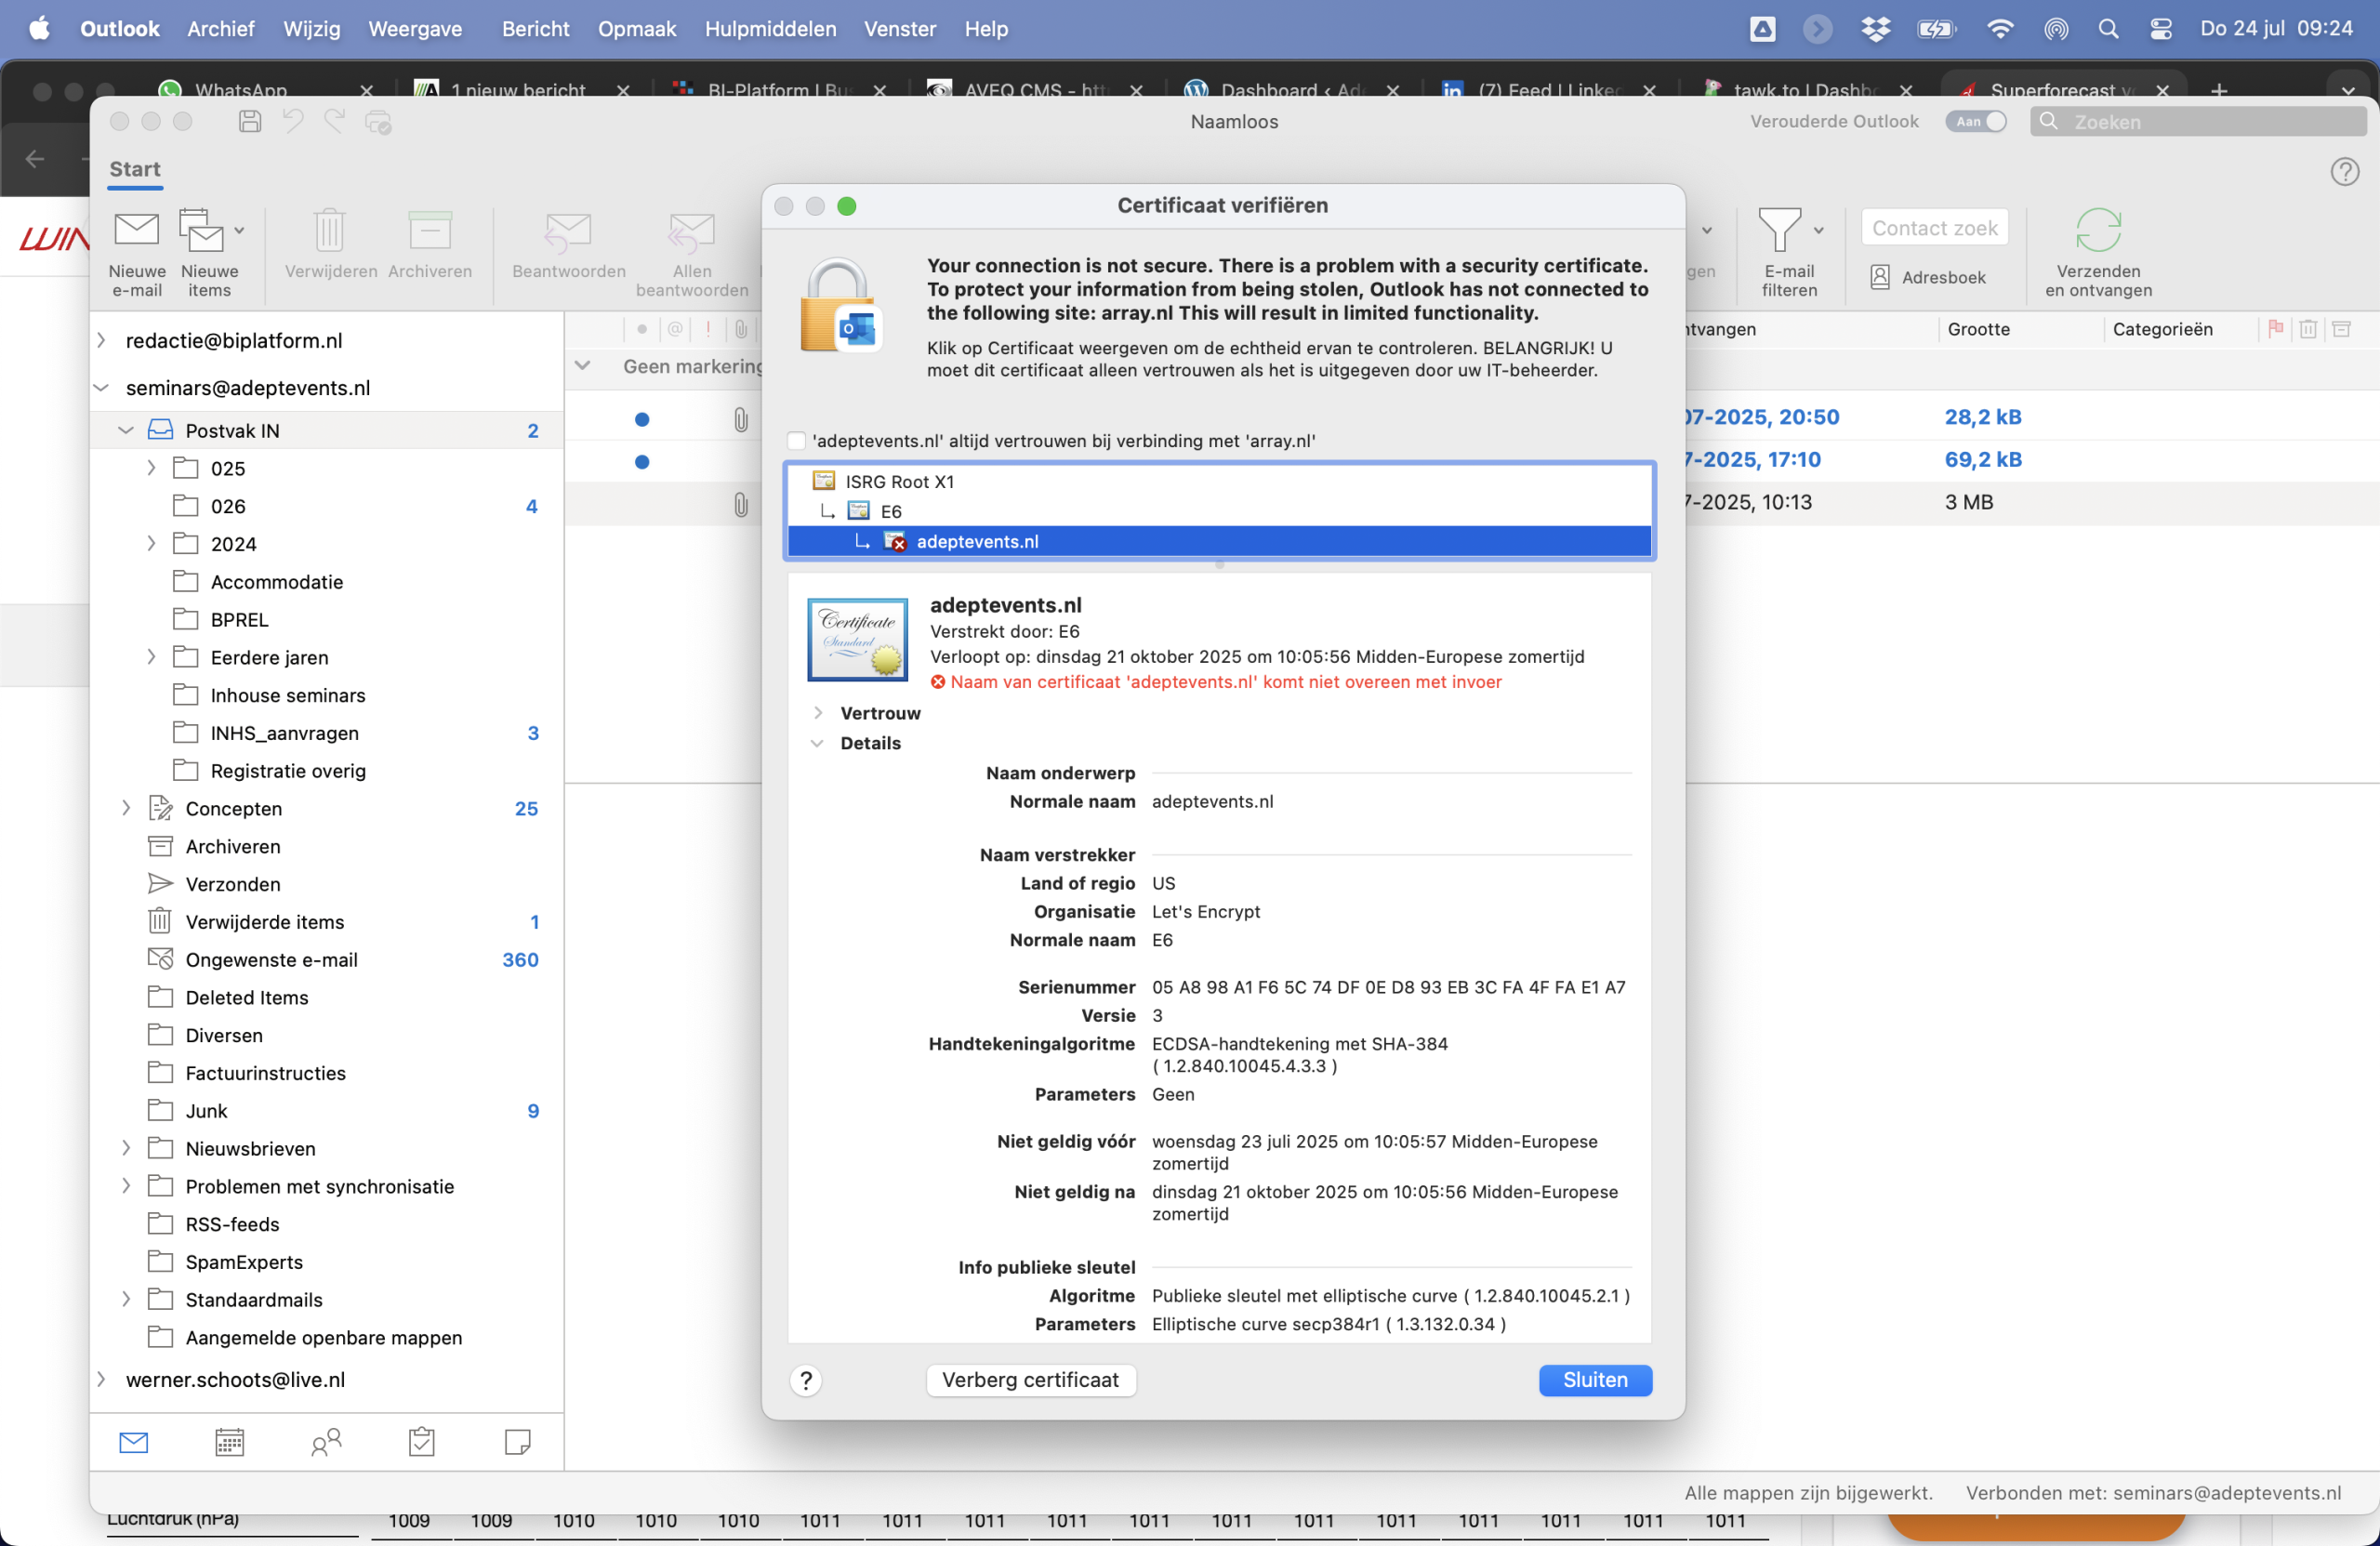Click the Nieuwe e-mail envelope icon
The image size is (2380, 1546).
136,230
